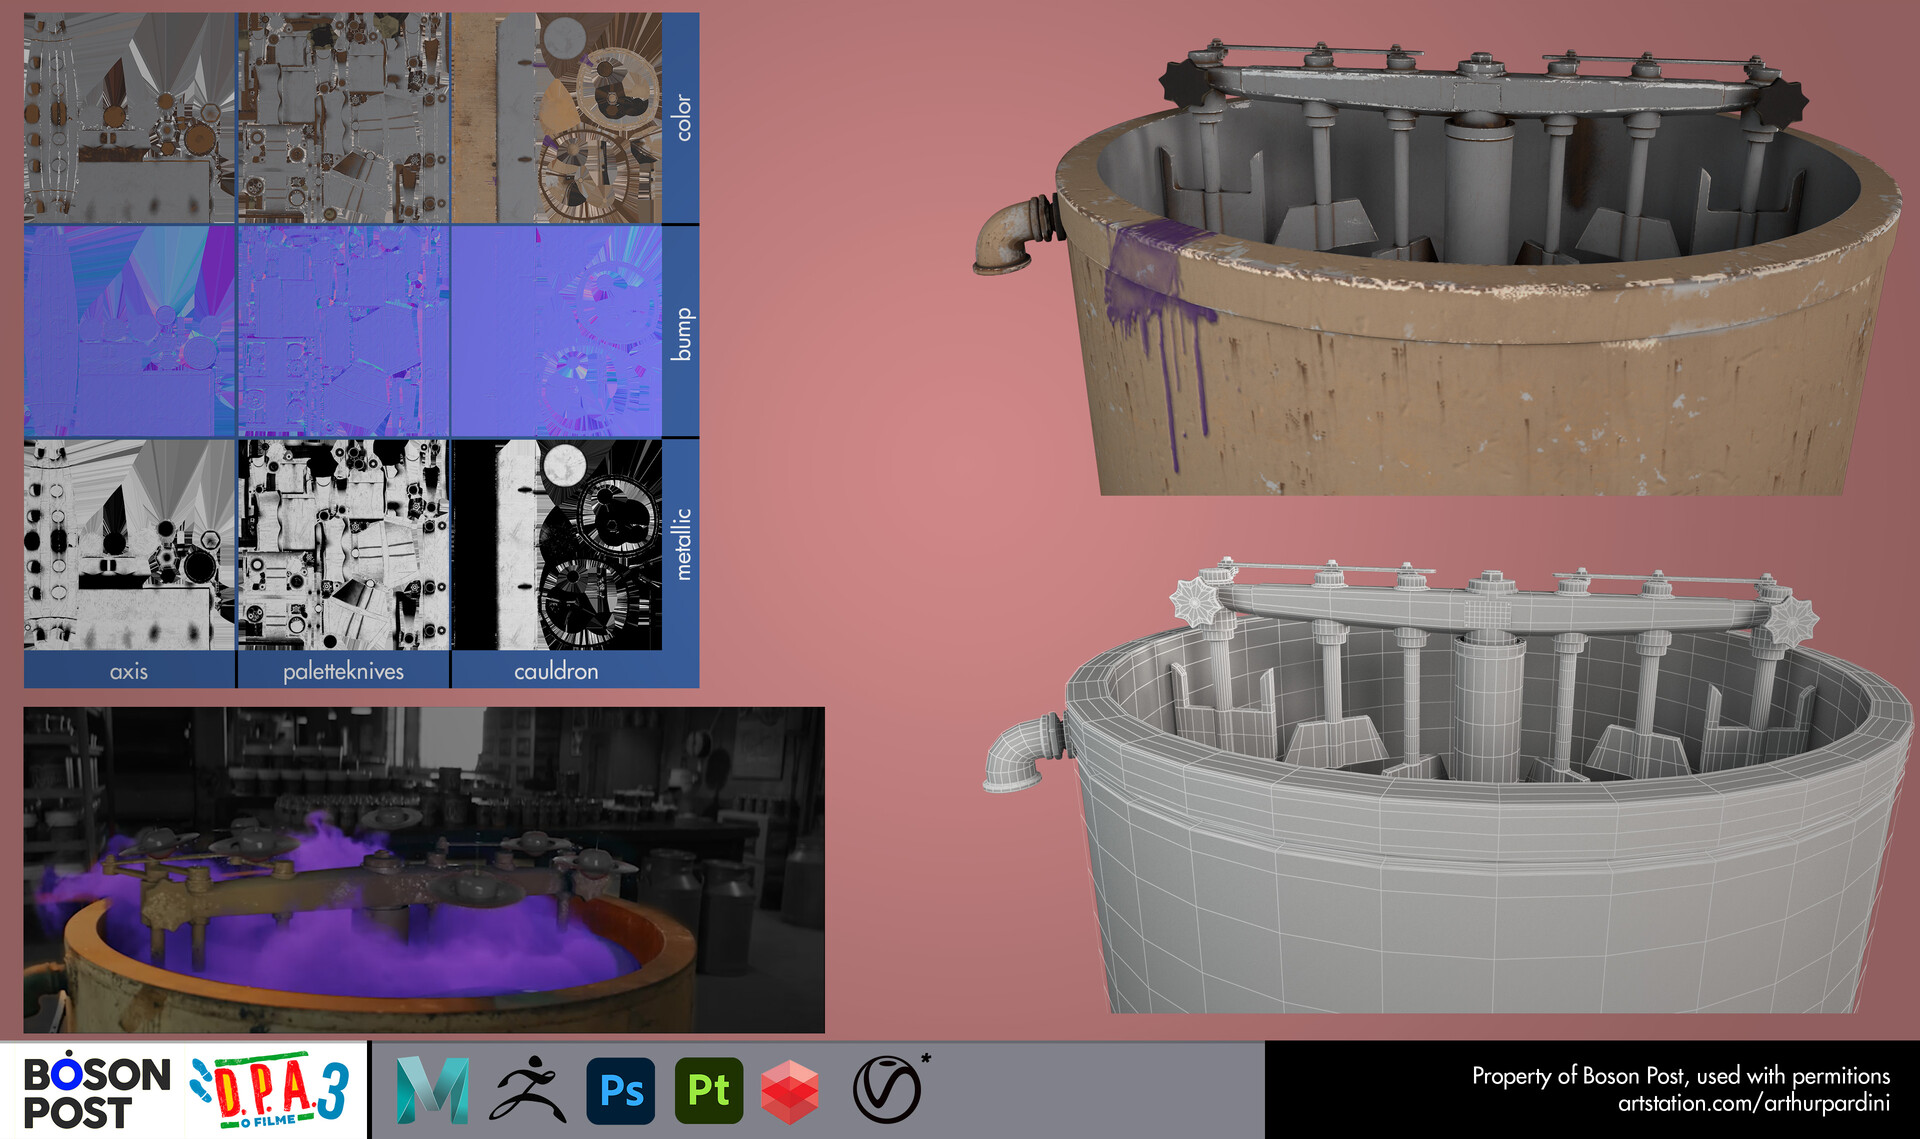Click the axis bump normal map thumbnail
This screenshot has width=1920, height=1139.
129,331
